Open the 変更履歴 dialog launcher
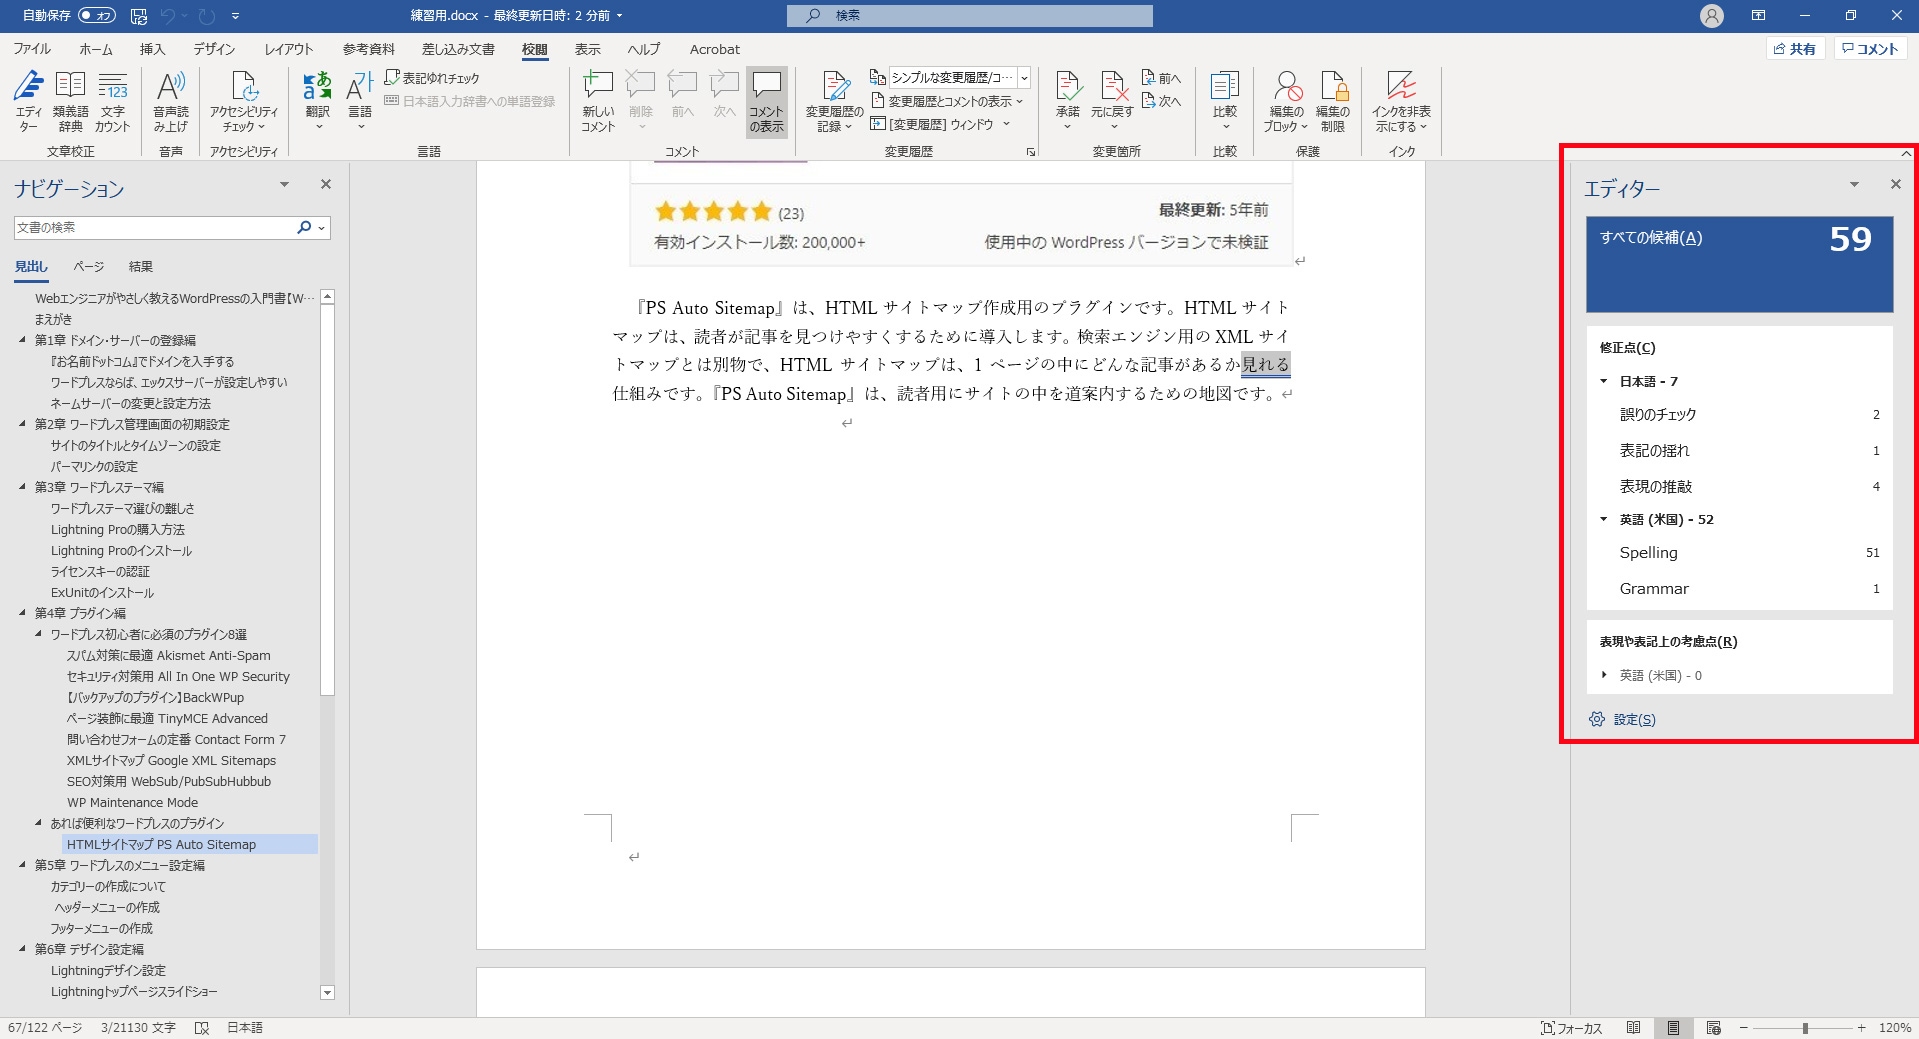 1031,152
